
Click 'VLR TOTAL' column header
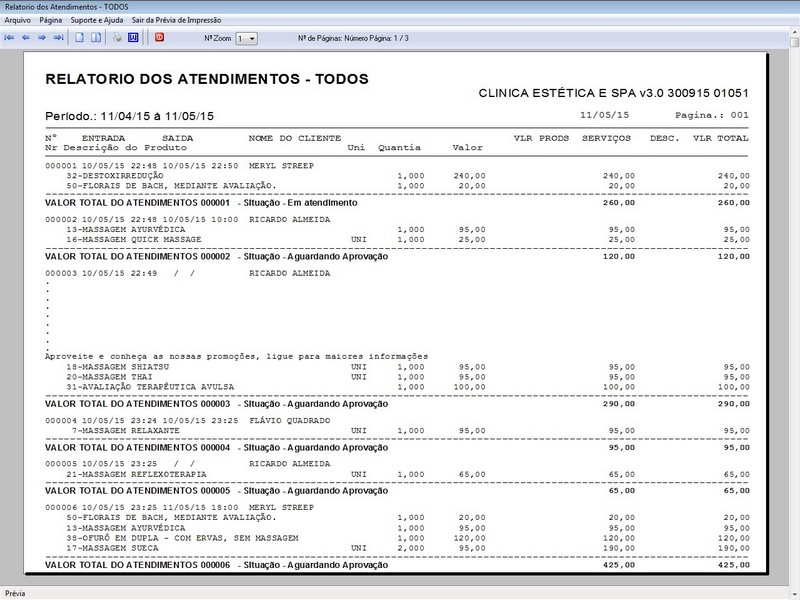pos(720,138)
